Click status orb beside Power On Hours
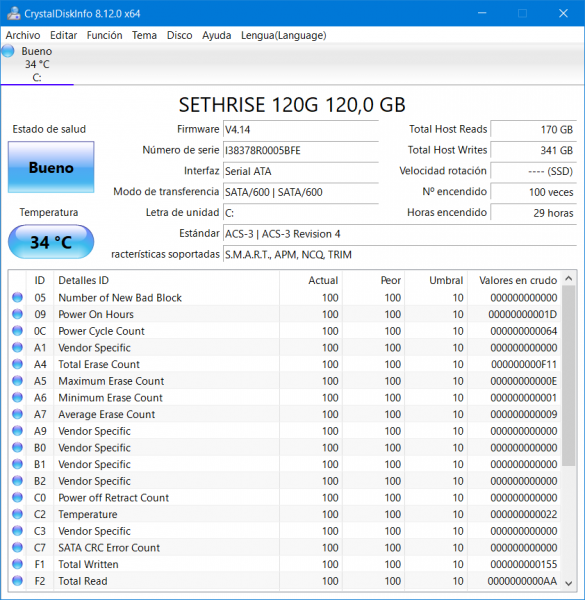 (17, 314)
